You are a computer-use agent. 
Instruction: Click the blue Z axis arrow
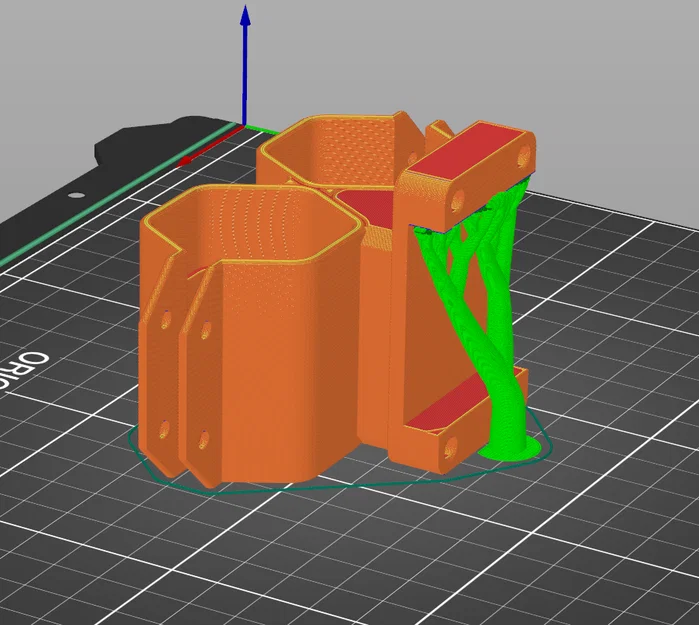point(245,65)
